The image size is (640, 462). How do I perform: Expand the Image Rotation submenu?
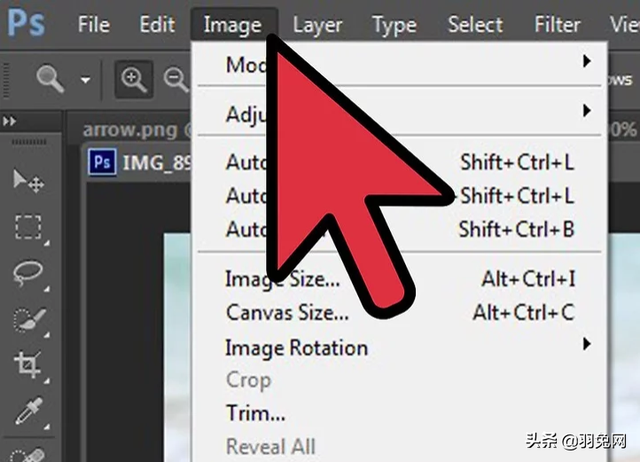coord(585,346)
